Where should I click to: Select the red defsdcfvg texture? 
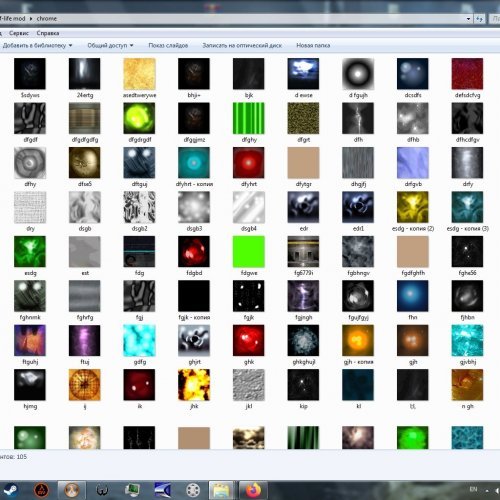(467, 74)
